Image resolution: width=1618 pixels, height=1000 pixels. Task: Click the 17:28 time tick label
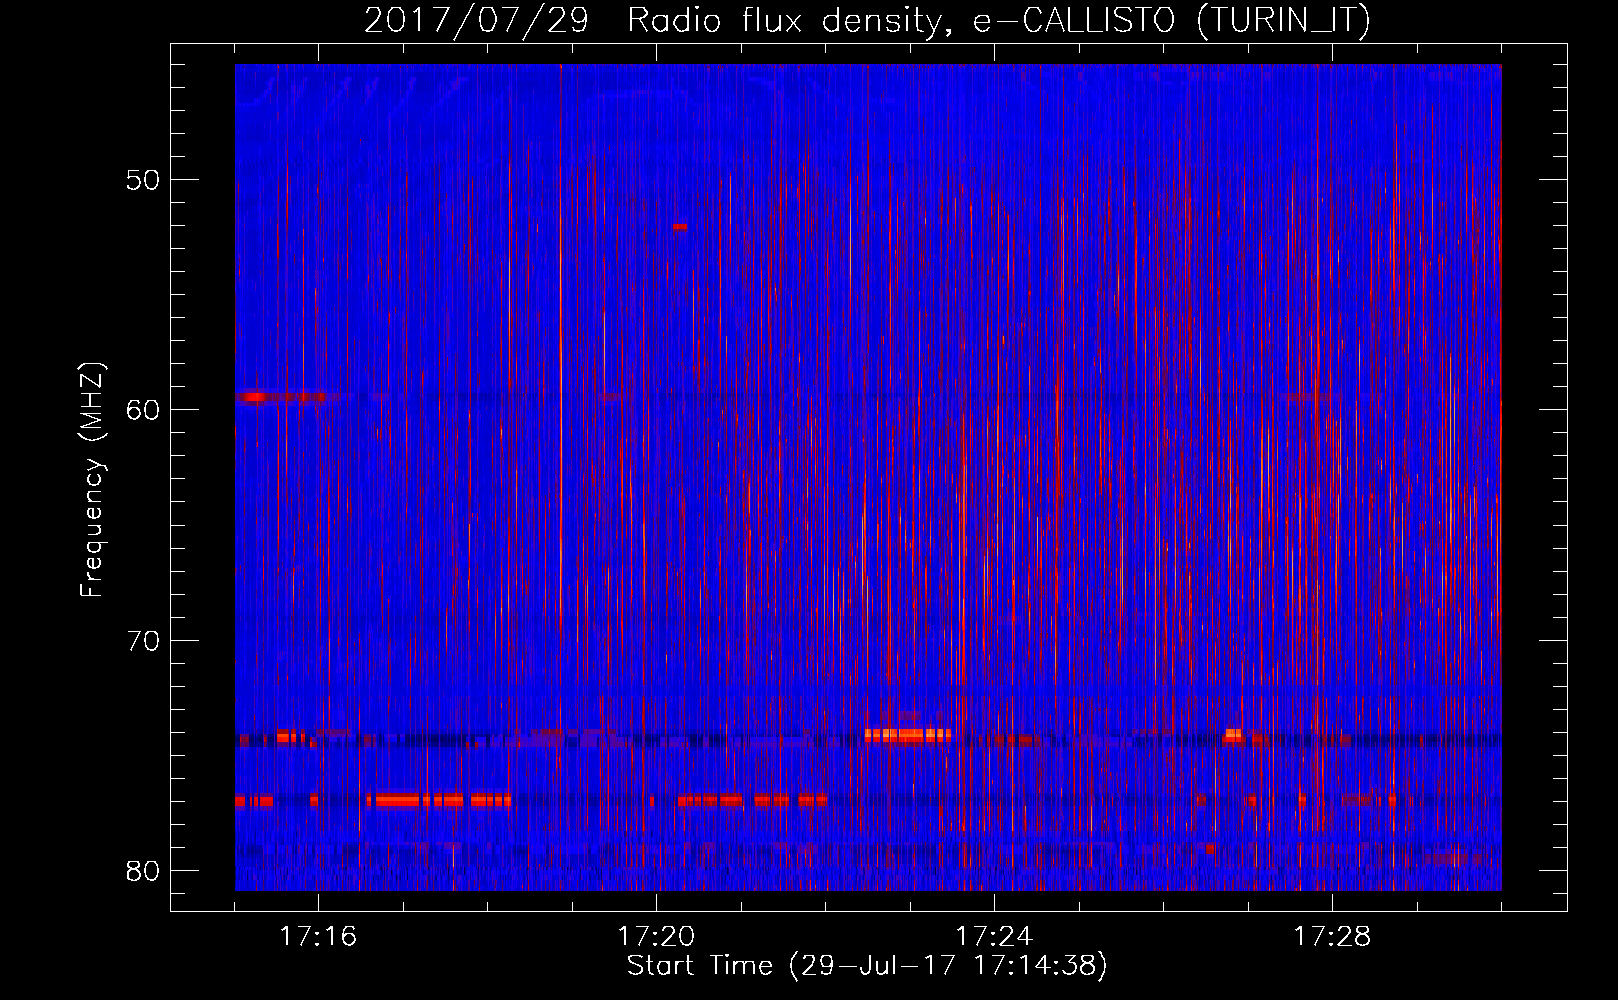[1332, 937]
